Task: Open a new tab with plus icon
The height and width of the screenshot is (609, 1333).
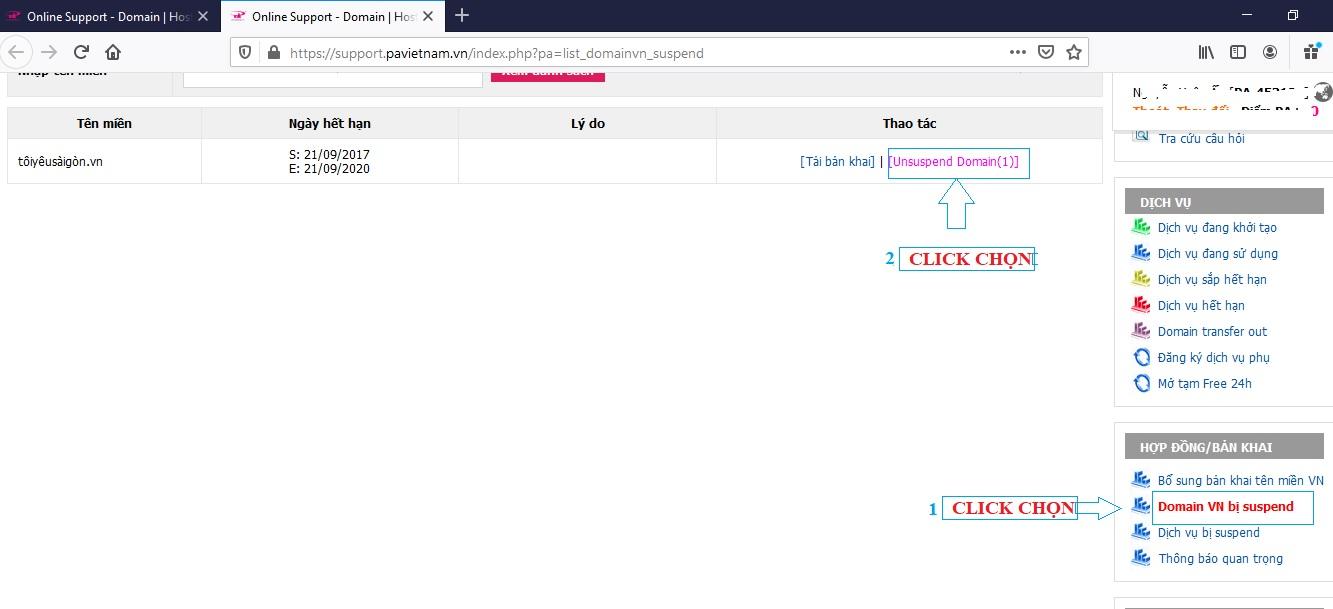Action: [462, 15]
